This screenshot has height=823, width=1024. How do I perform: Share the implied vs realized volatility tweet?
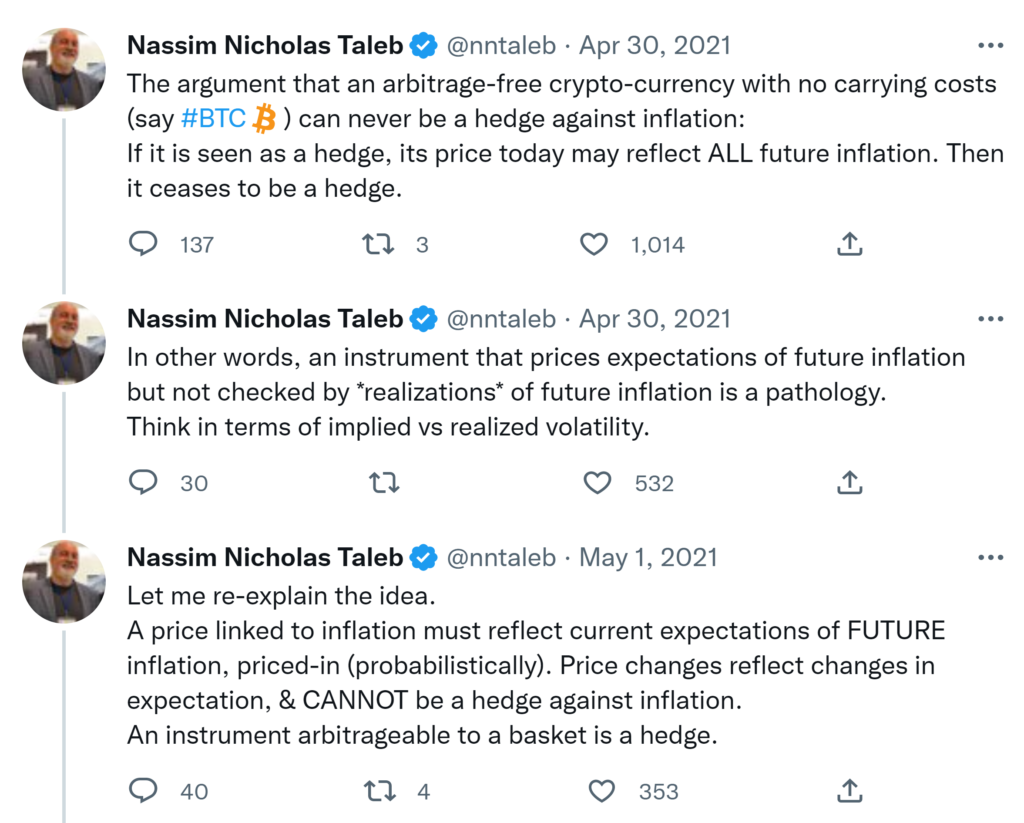point(849,483)
